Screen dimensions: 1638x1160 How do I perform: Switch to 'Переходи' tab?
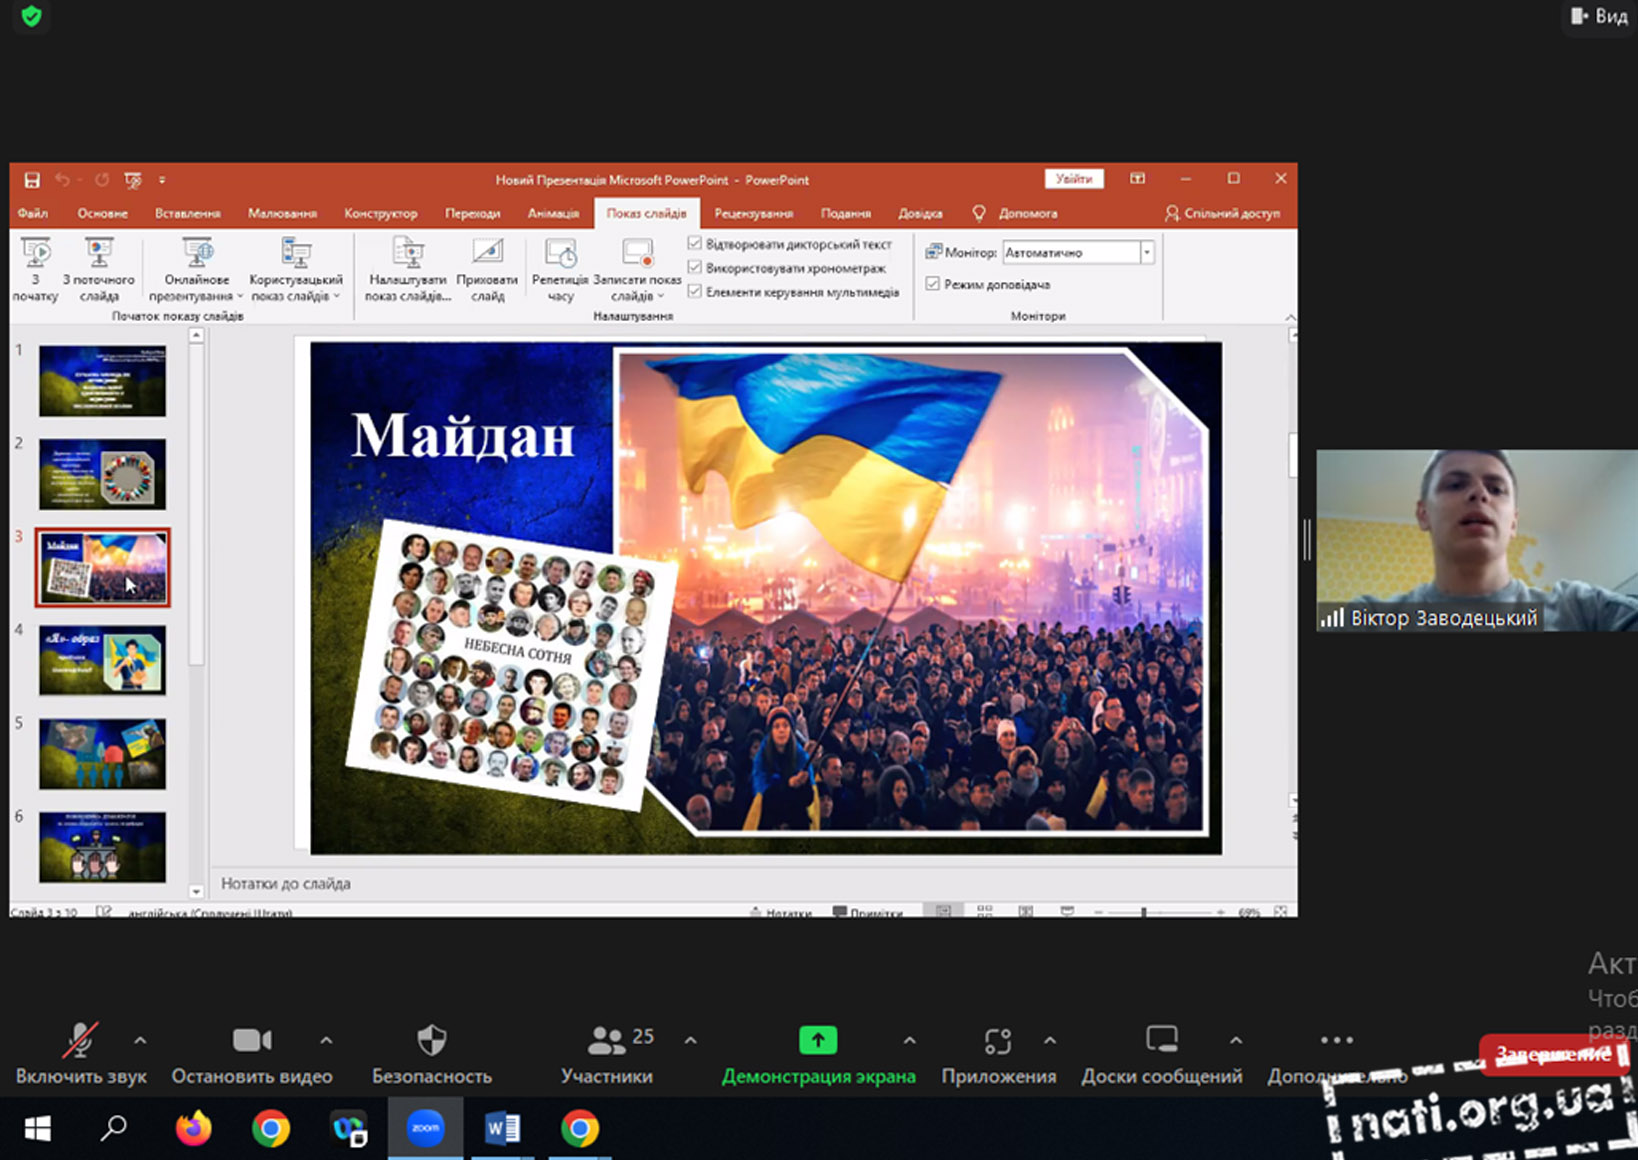pyautogui.click(x=473, y=213)
